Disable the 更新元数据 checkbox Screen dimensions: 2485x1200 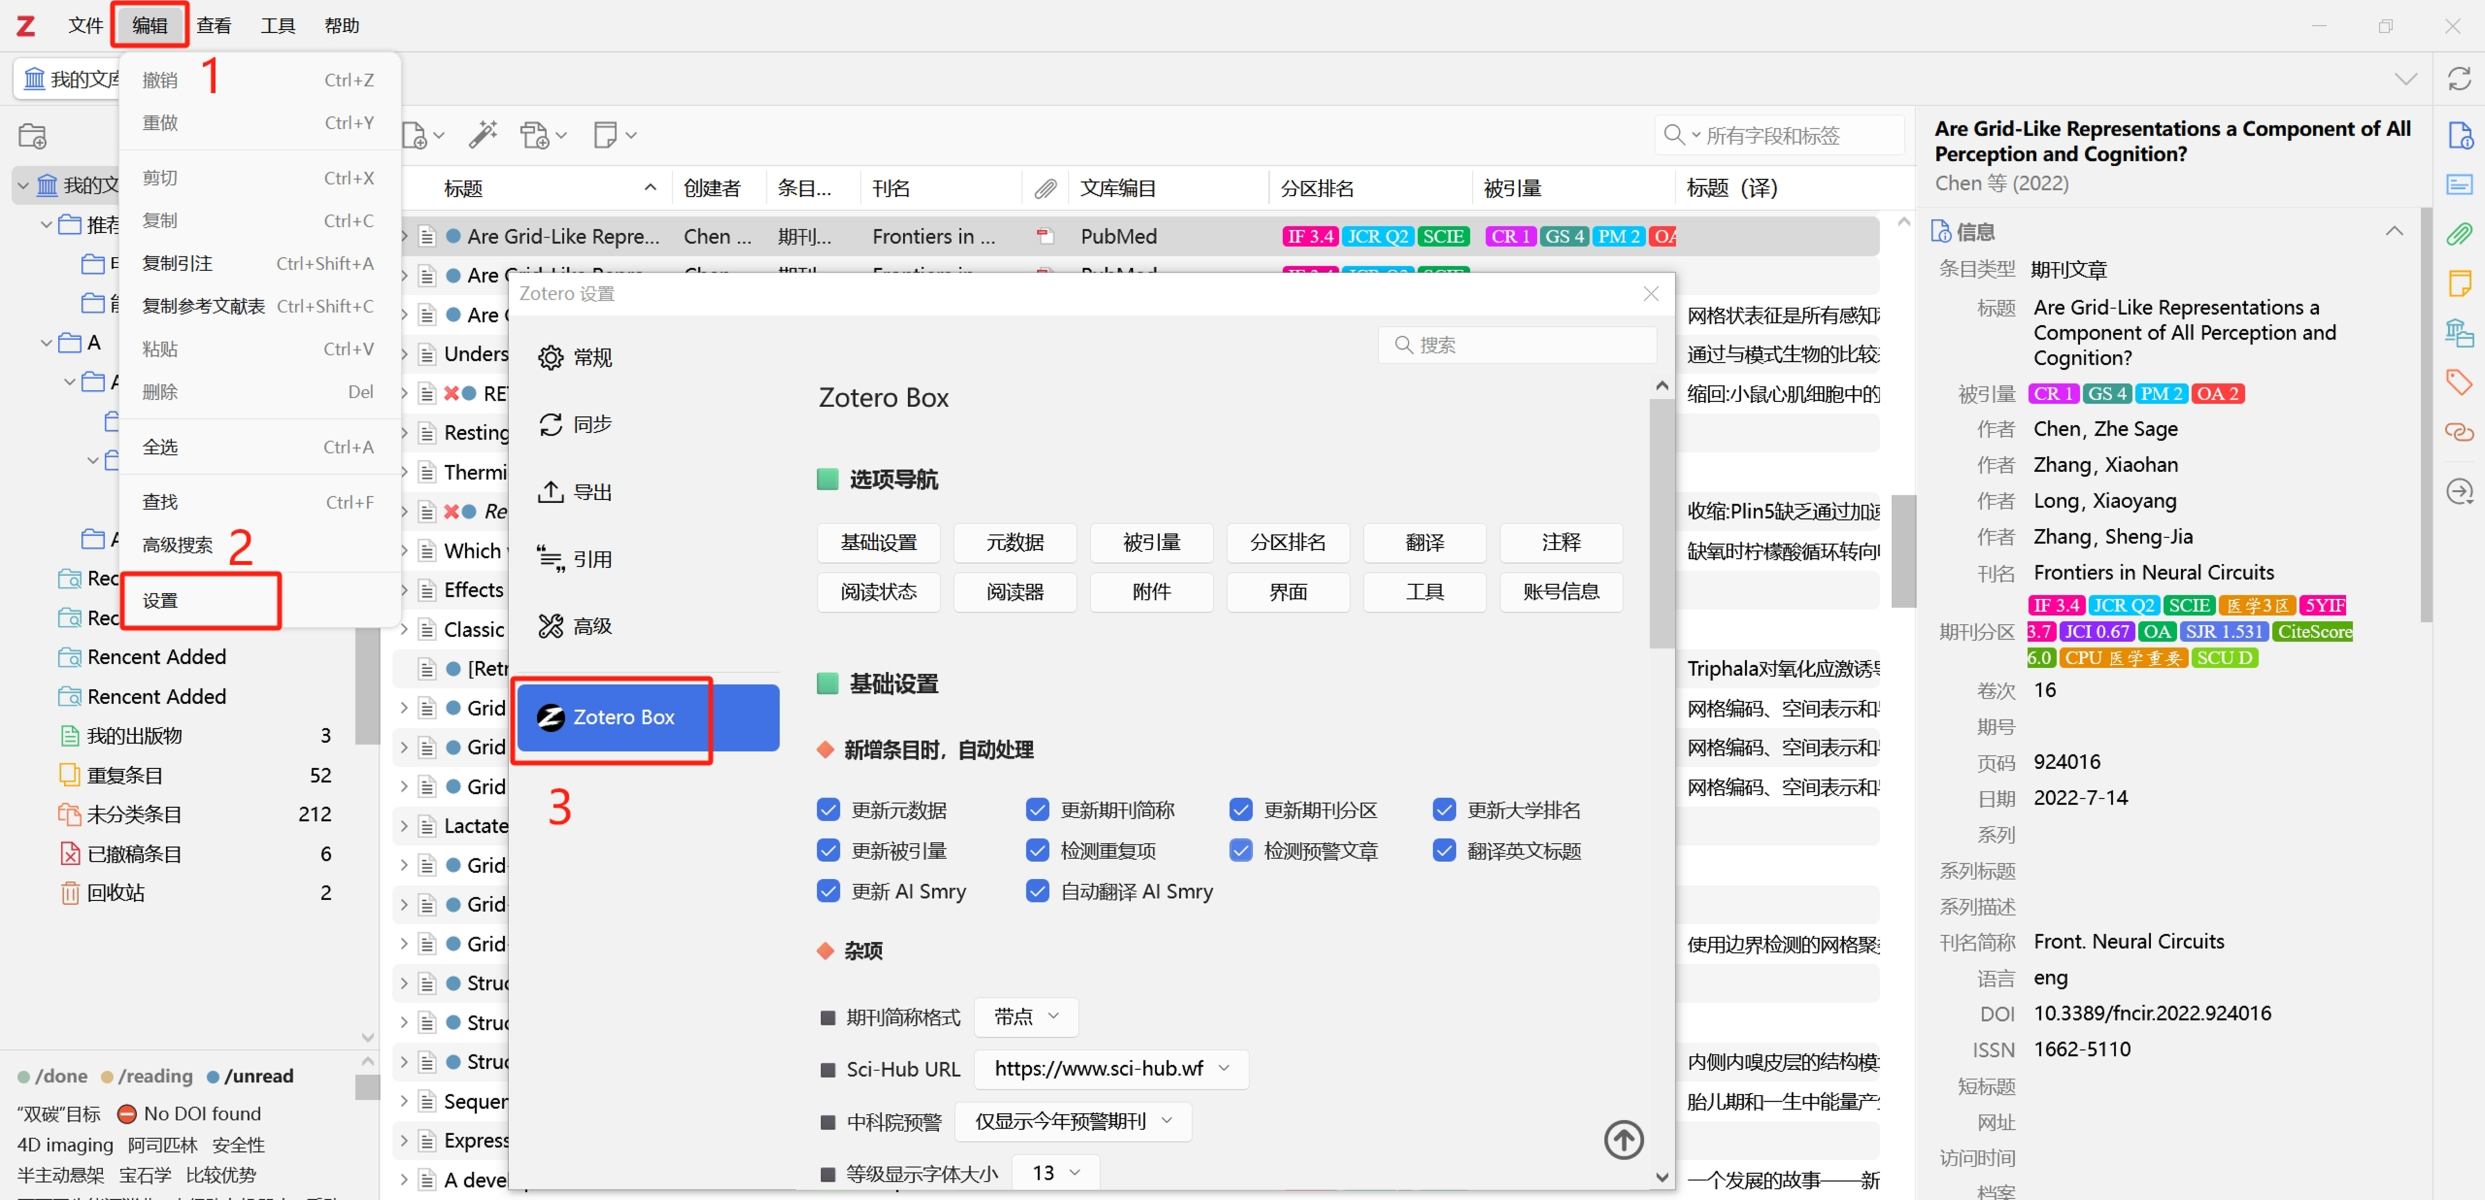(828, 809)
